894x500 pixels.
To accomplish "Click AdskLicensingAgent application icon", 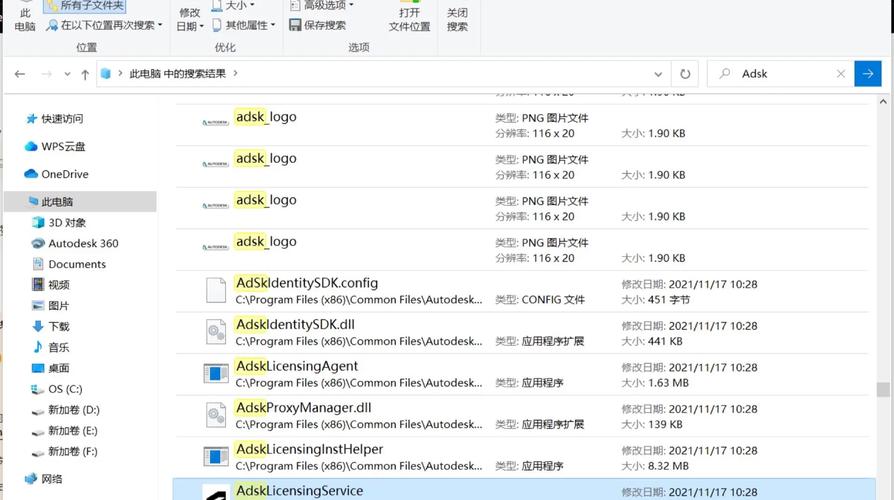I will [216, 373].
